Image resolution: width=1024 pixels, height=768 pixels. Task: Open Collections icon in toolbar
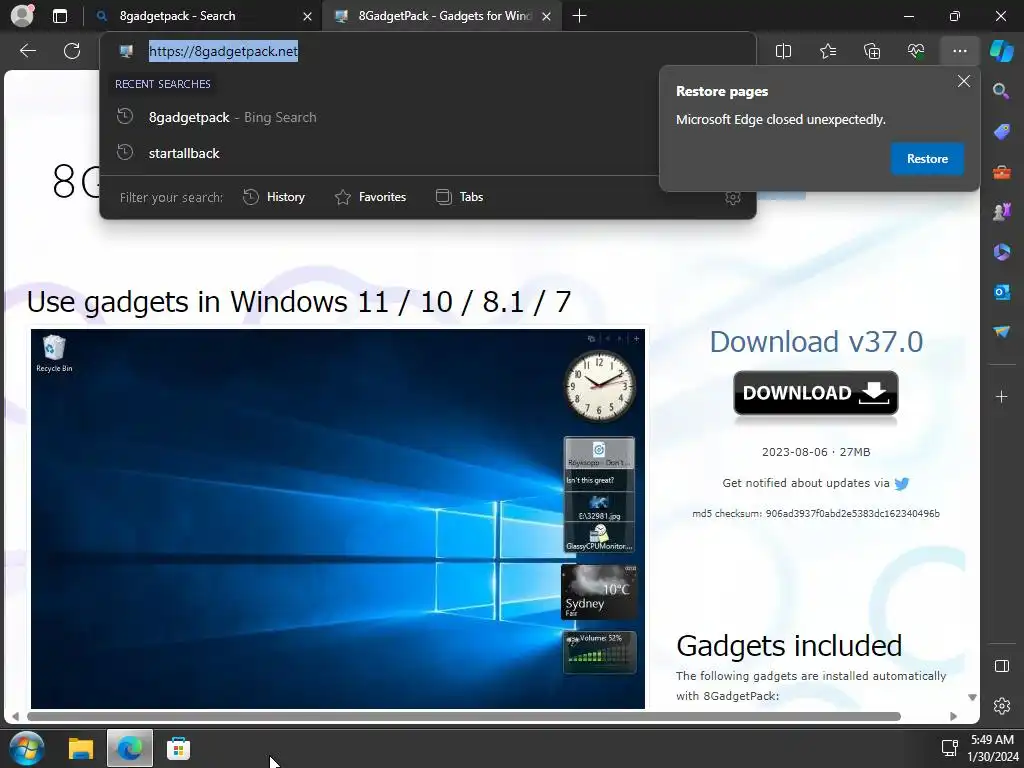point(872,51)
